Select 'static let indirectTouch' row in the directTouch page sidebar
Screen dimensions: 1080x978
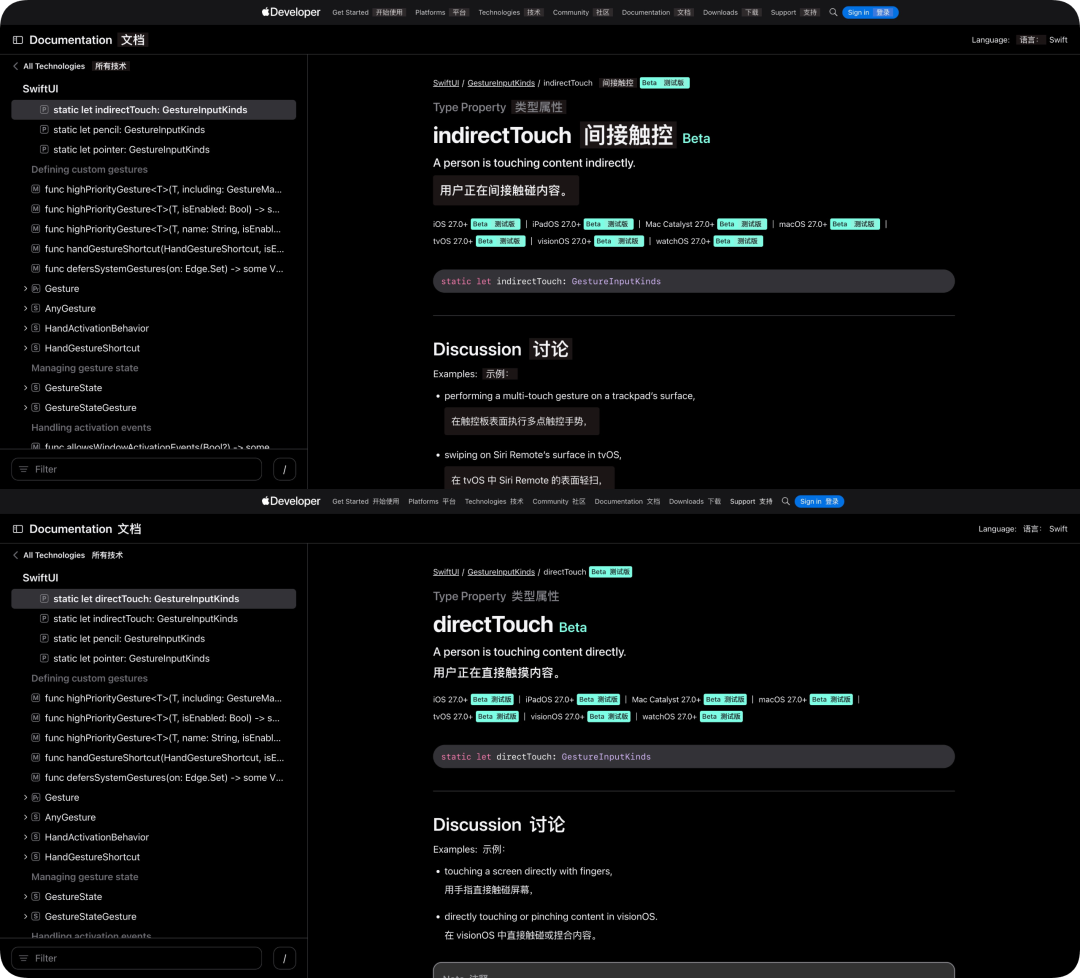(154, 618)
